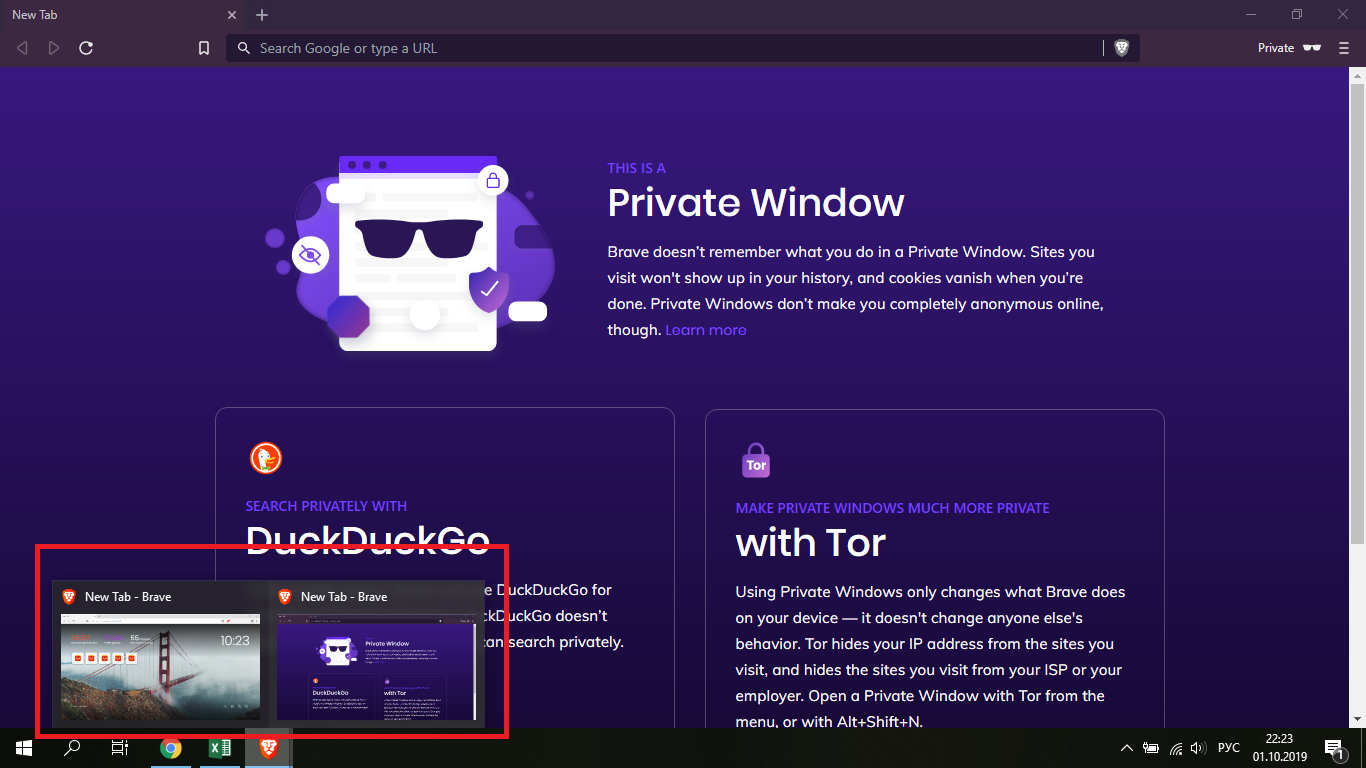
Task: Show hidden system tray icons
Action: pyautogui.click(x=1127, y=748)
